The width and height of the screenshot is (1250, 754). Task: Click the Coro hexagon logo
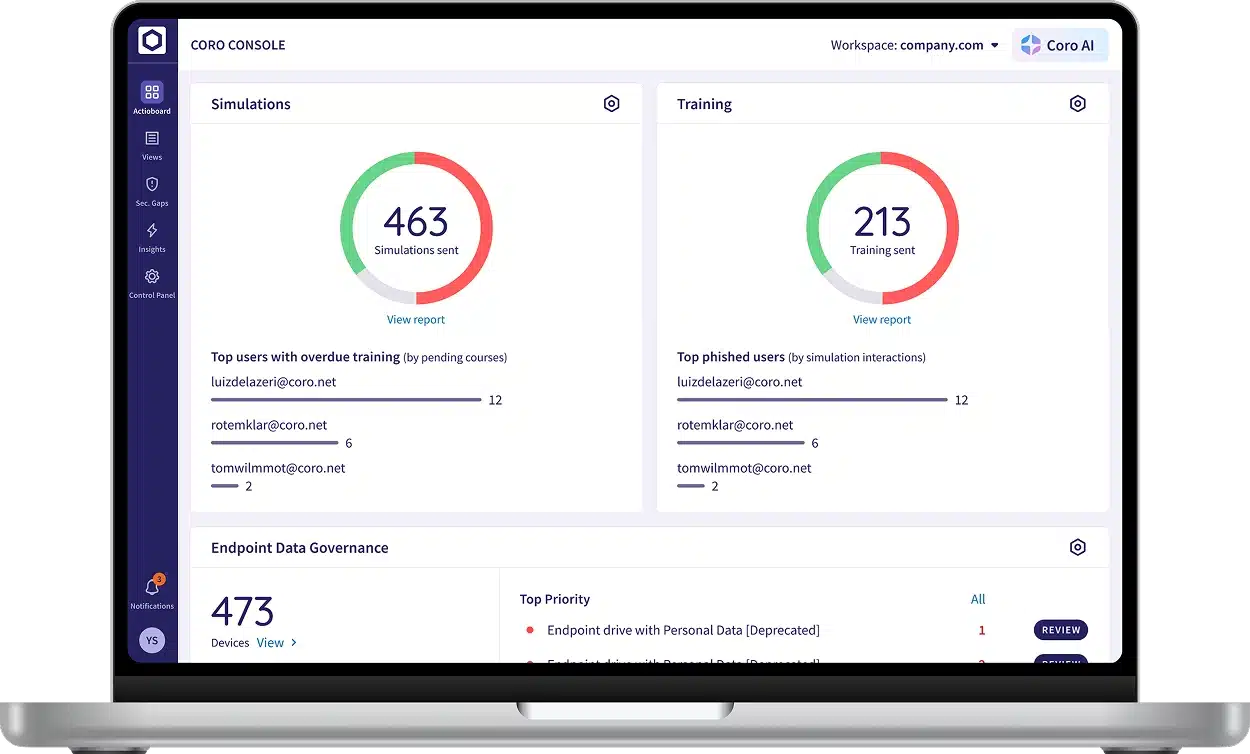coord(152,40)
